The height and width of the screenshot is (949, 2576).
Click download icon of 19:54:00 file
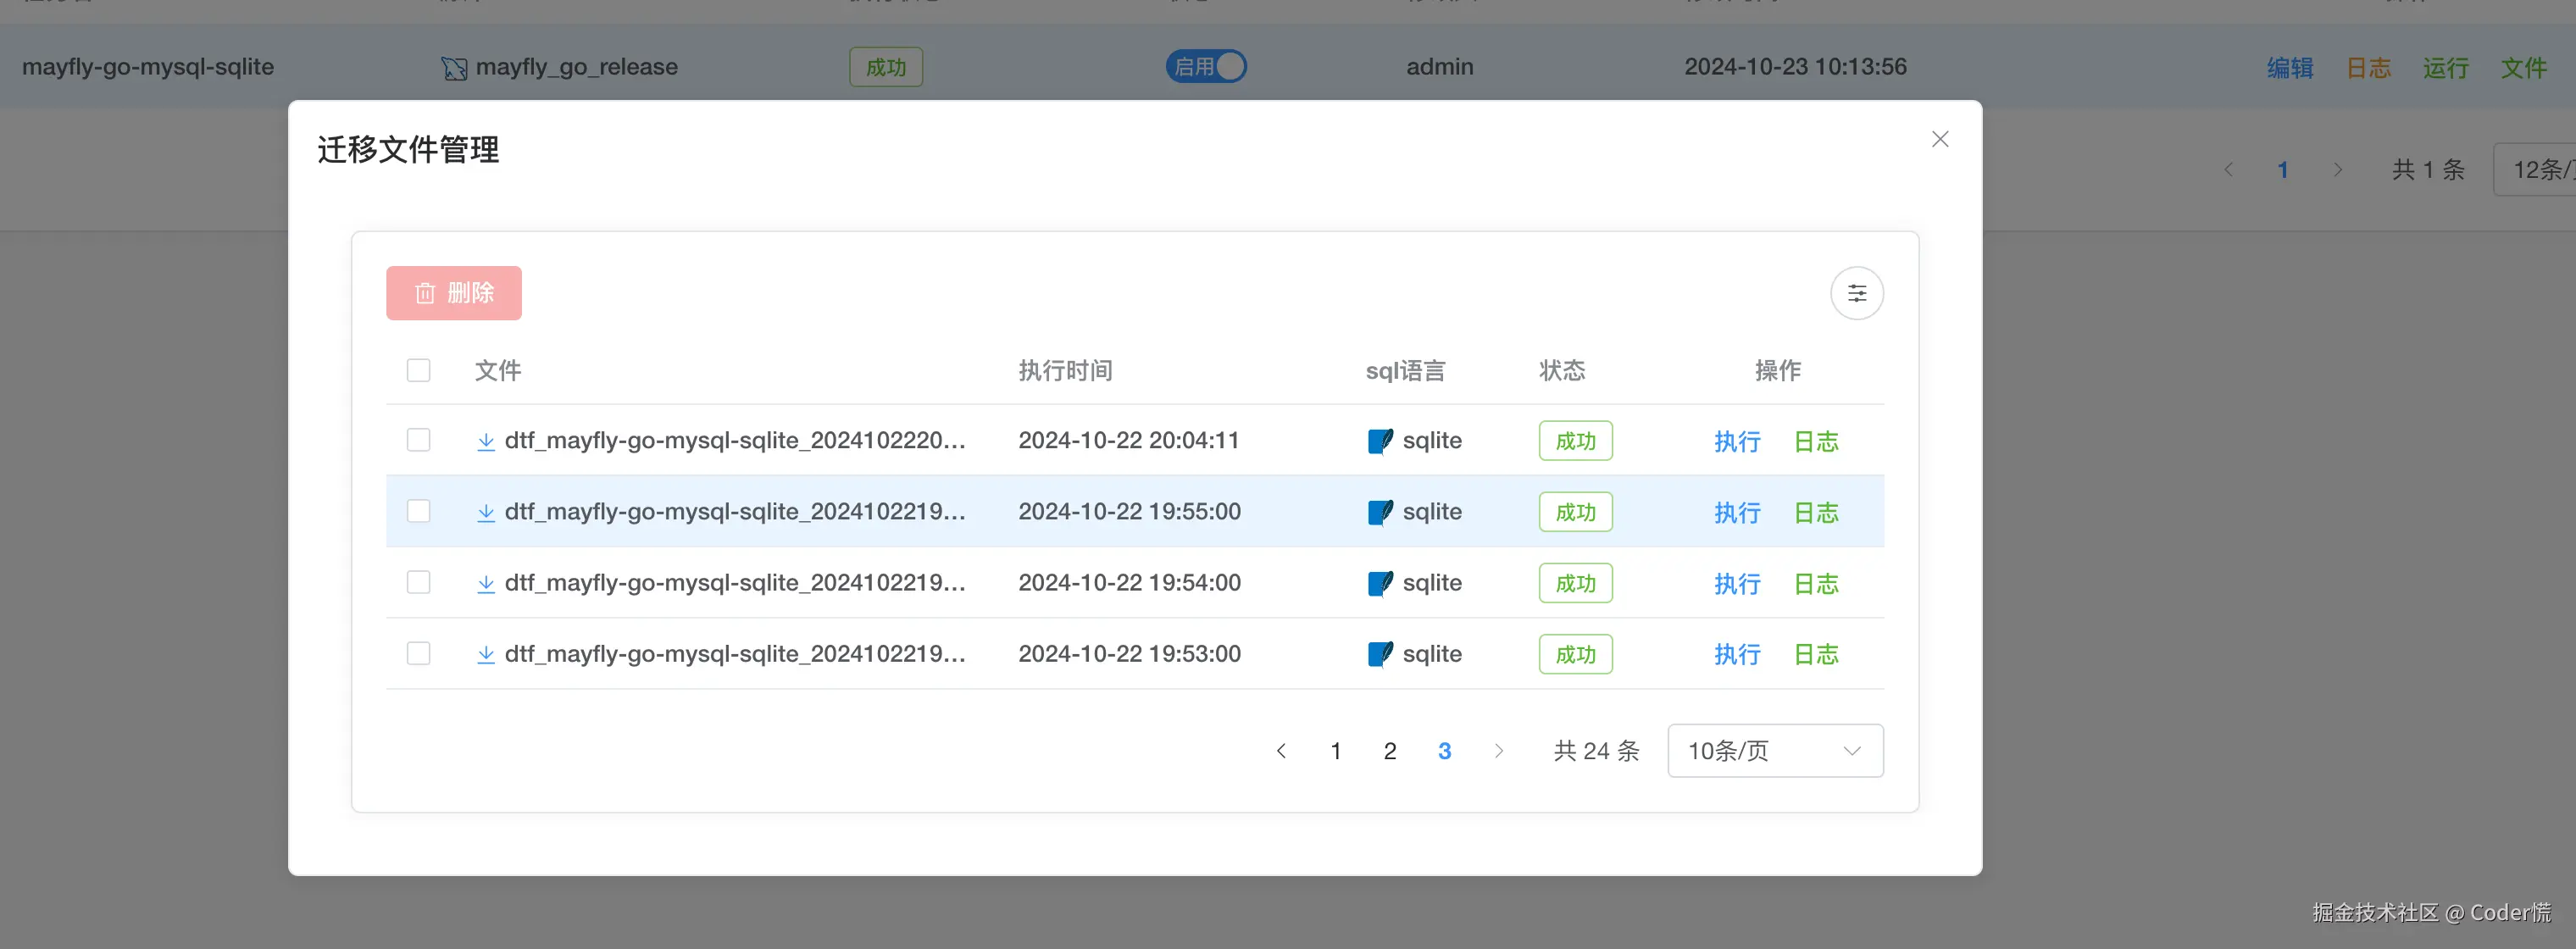pyautogui.click(x=486, y=583)
